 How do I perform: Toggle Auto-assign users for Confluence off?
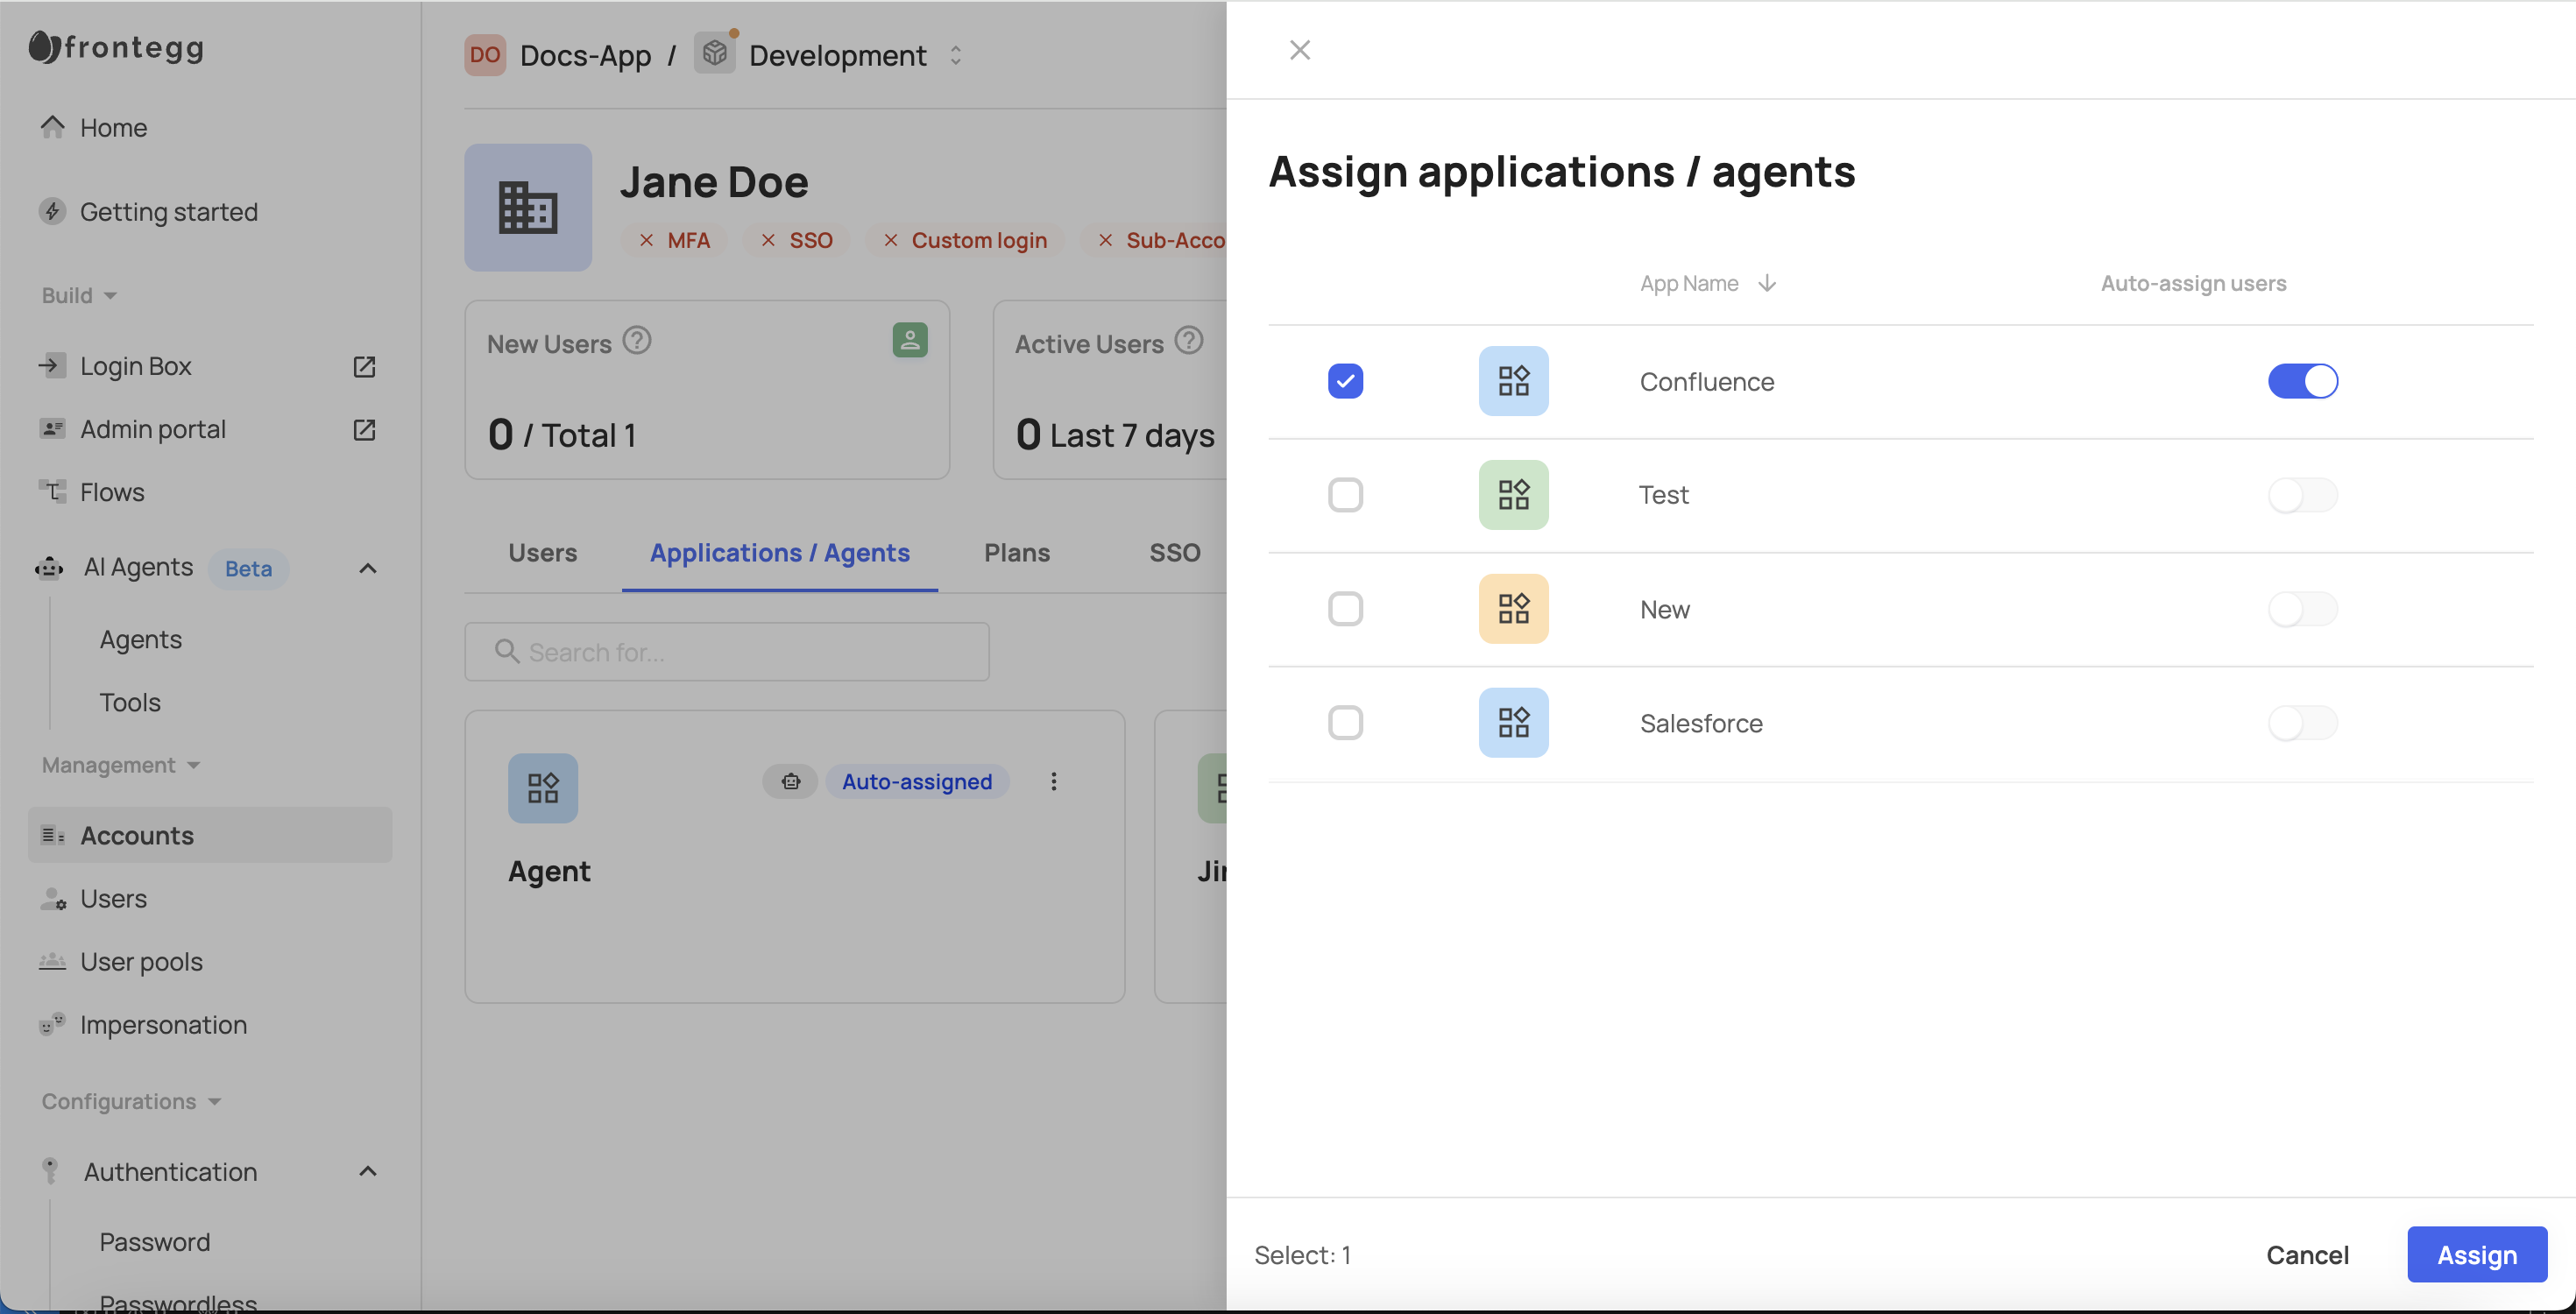(2303, 381)
